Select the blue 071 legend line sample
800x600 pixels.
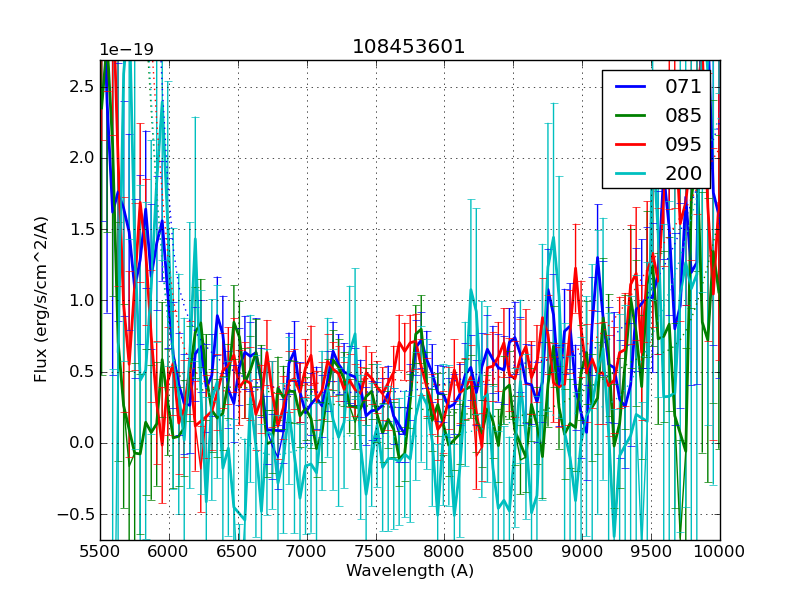pyautogui.click(x=632, y=87)
